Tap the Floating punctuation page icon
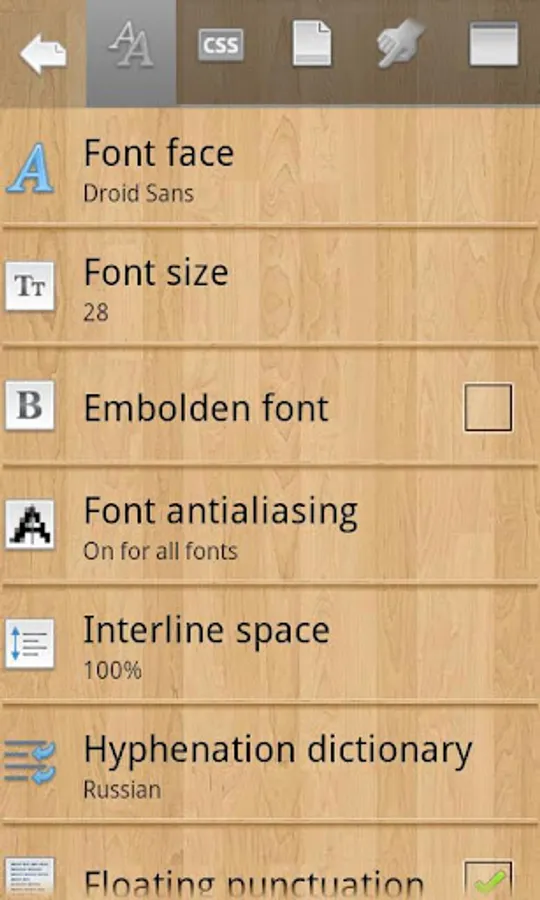The image size is (540, 900). 30,879
